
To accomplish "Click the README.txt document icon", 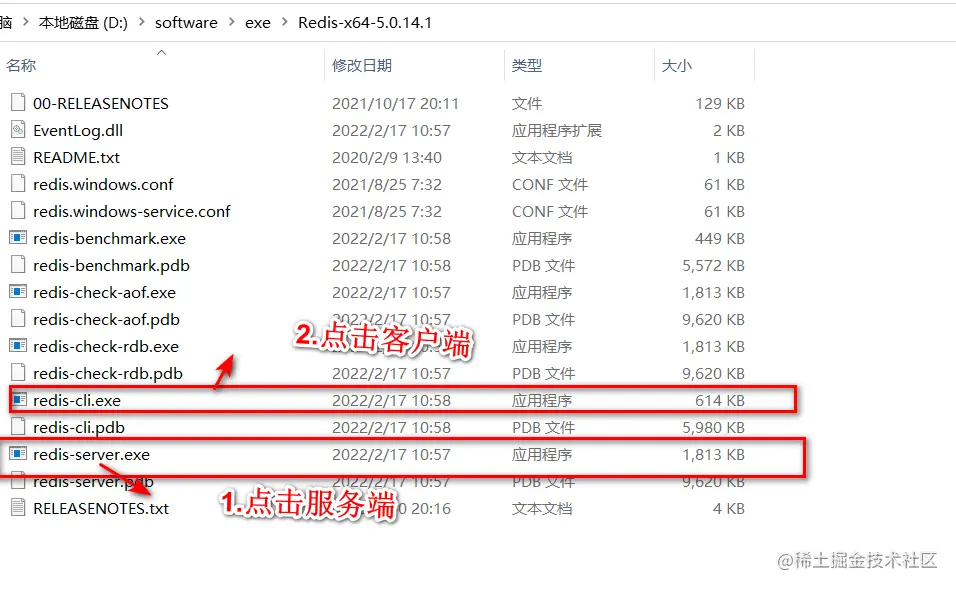I will [18, 157].
